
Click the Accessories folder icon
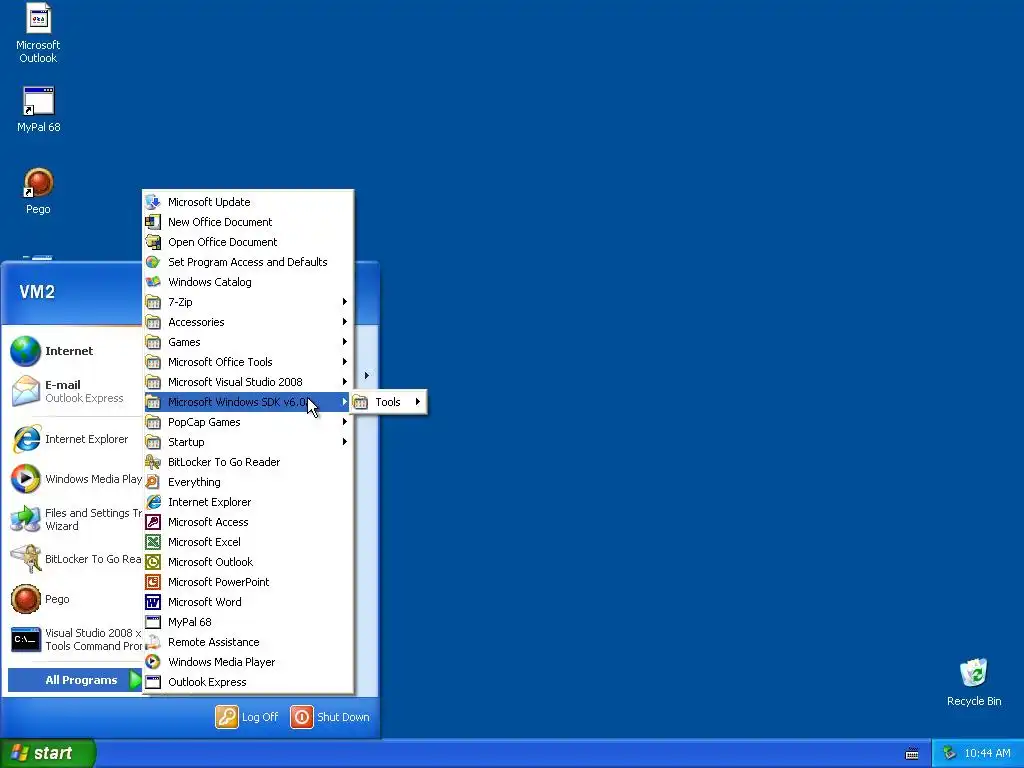coord(153,322)
